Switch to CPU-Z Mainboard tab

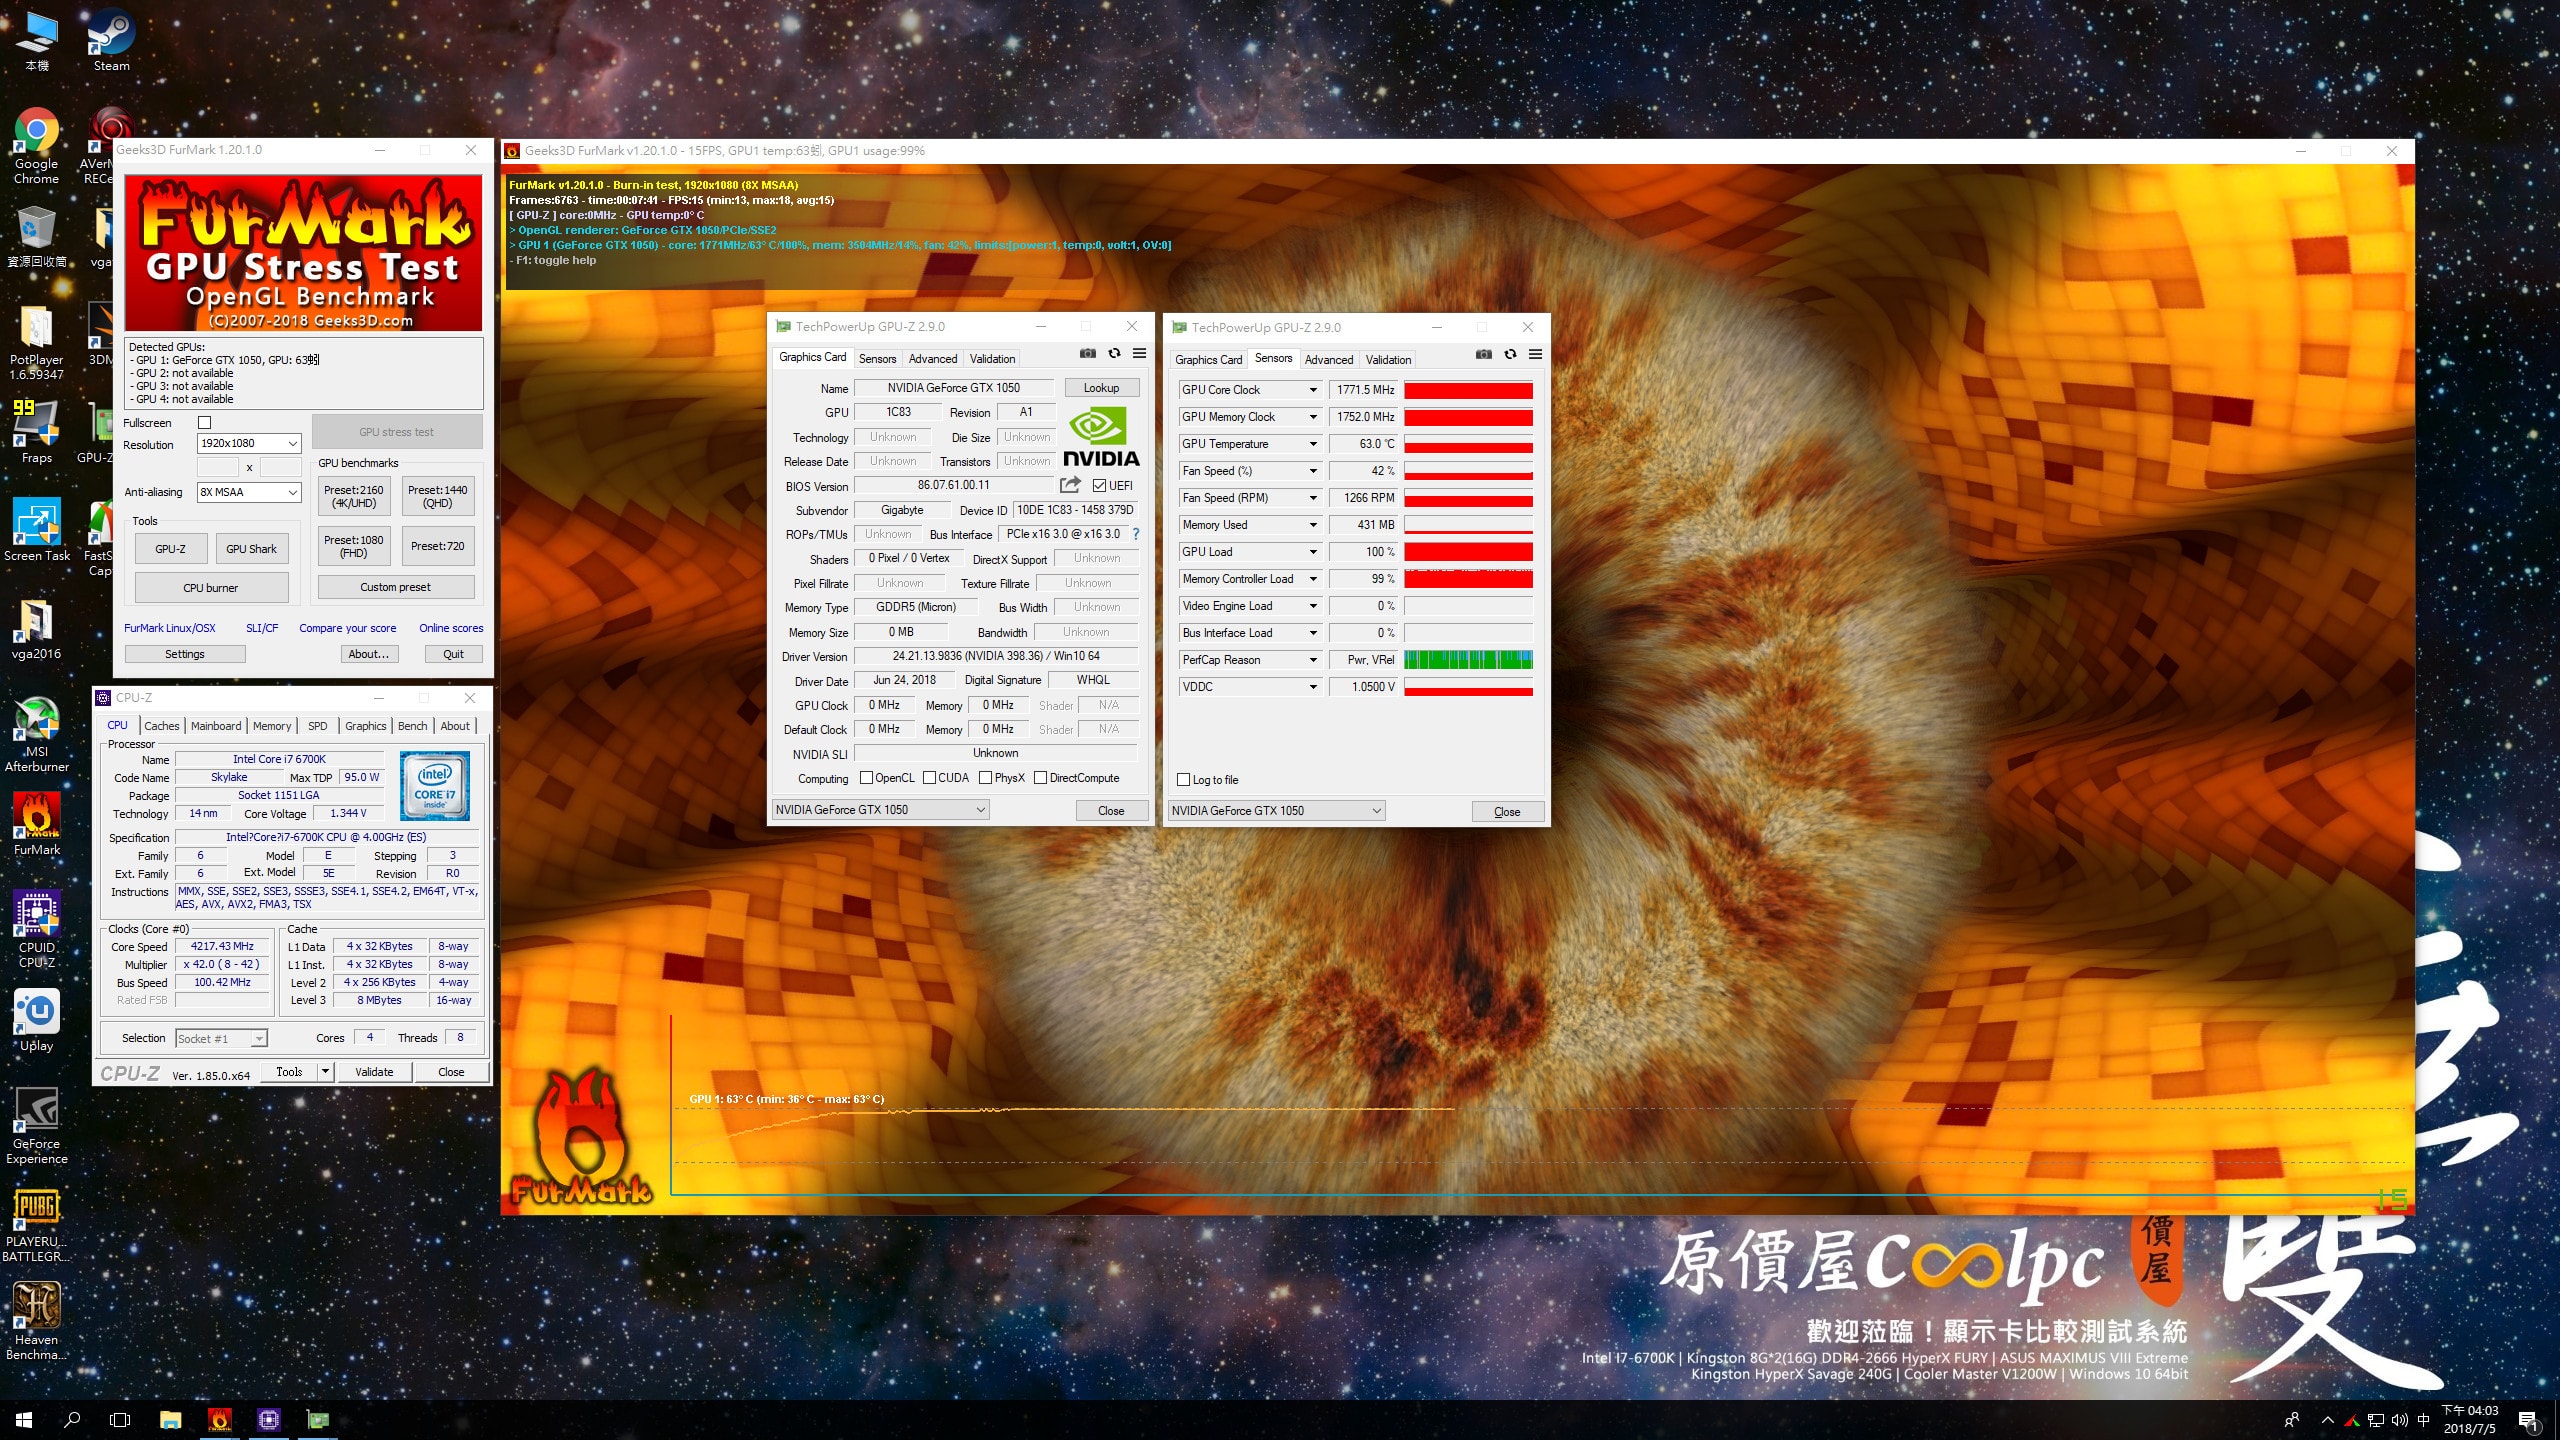(216, 726)
